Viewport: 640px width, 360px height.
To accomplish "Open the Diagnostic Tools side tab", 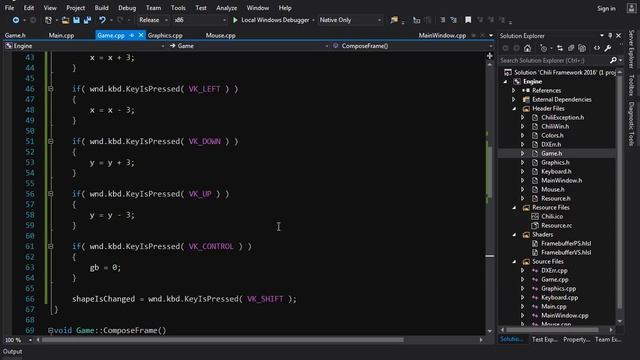I will (631, 124).
